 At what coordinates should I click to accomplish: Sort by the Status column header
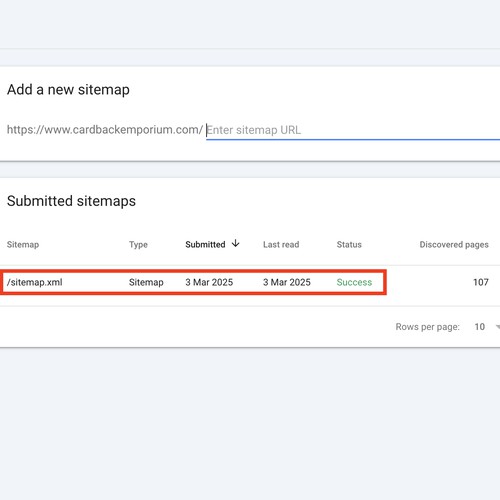click(349, 244)
